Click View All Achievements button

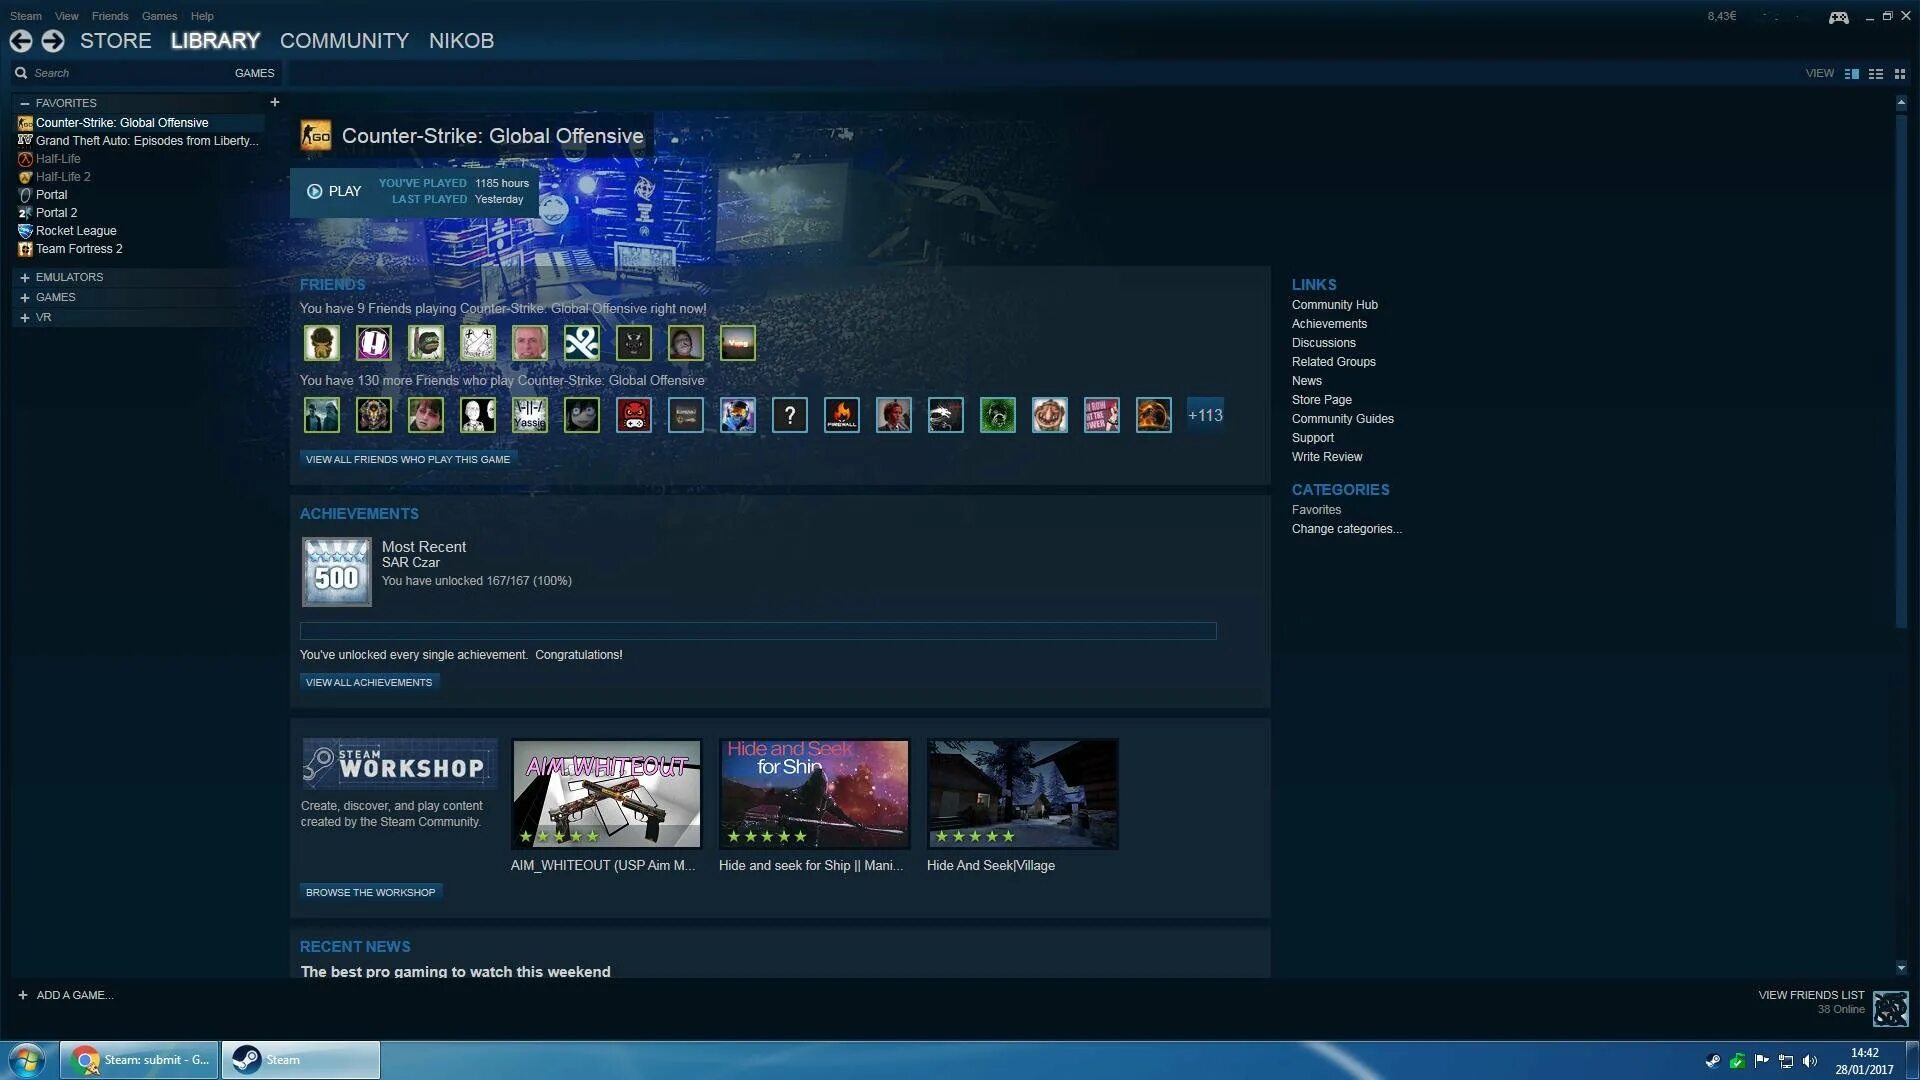pyautogui.click(x=369, y=682)
